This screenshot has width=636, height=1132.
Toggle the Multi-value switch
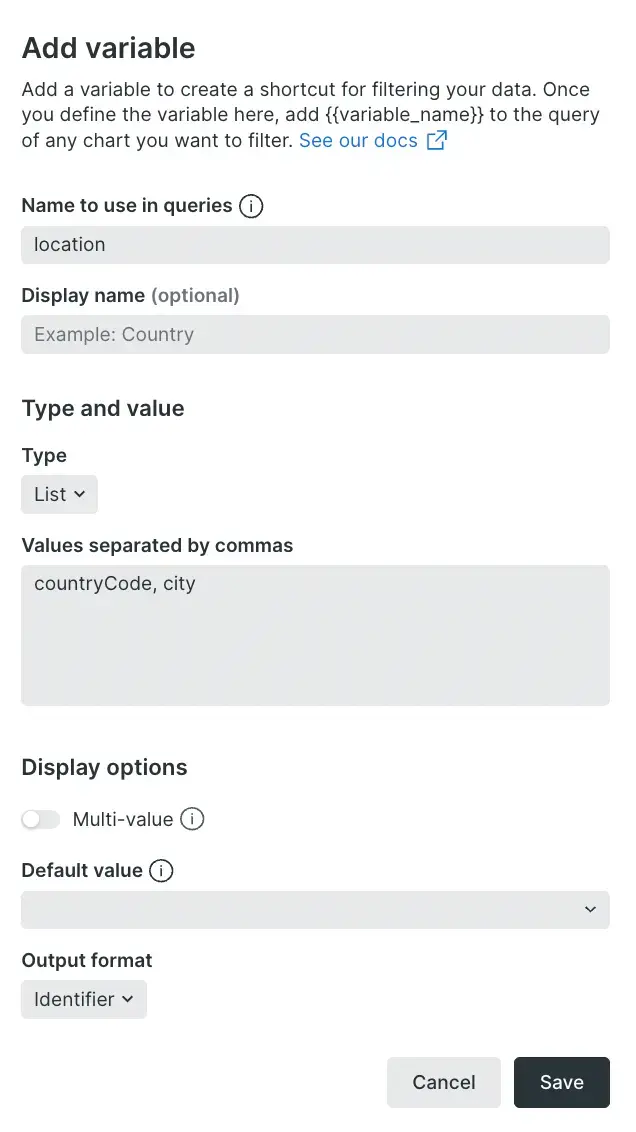(40, 819)
